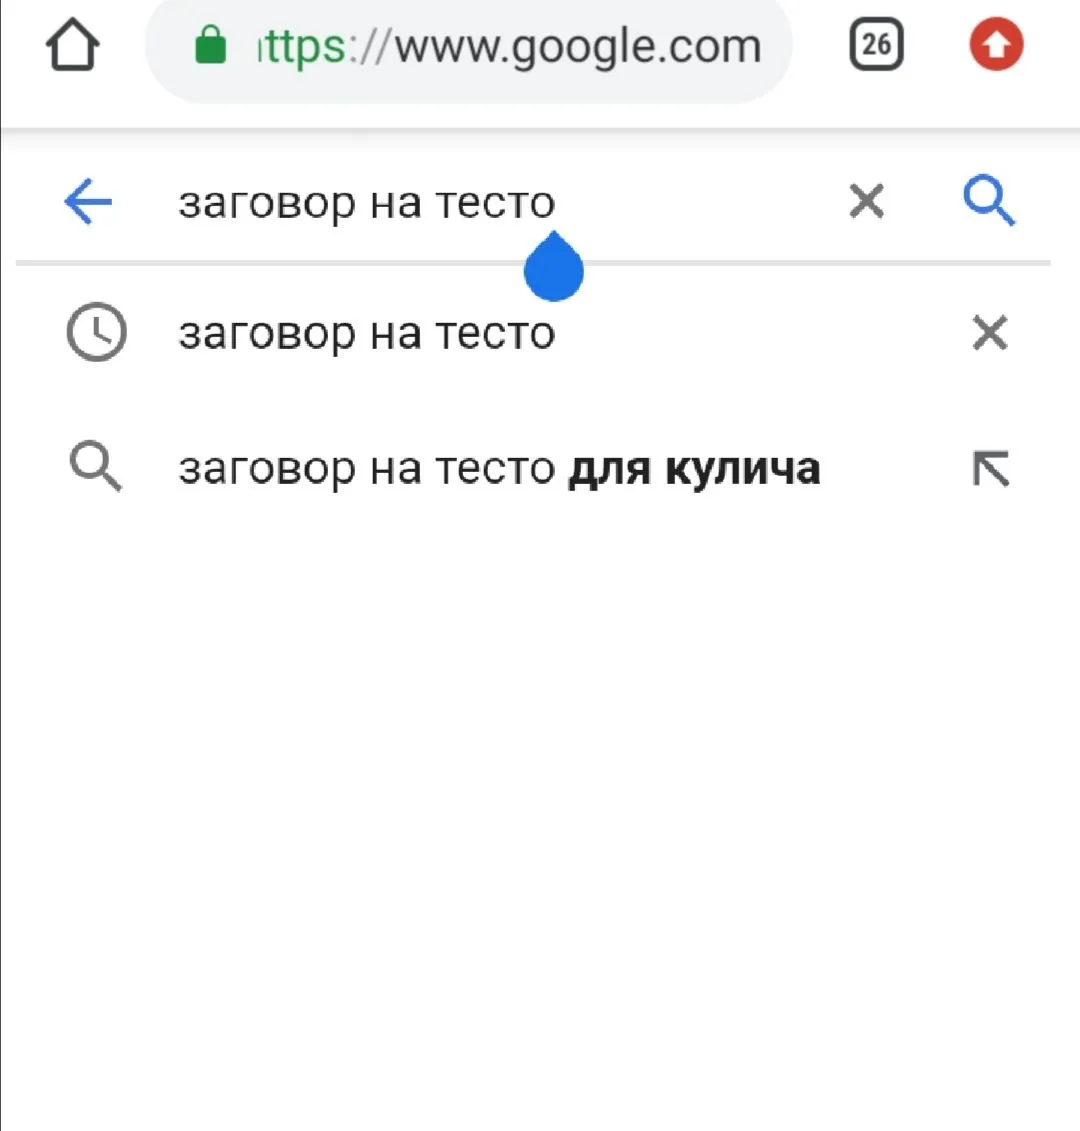Image resolution: width=1080 pixels, height=1131 pixels.
Task: Choose suggestion заговор на тесто для кулича
Action: click(x=498, y=468)
